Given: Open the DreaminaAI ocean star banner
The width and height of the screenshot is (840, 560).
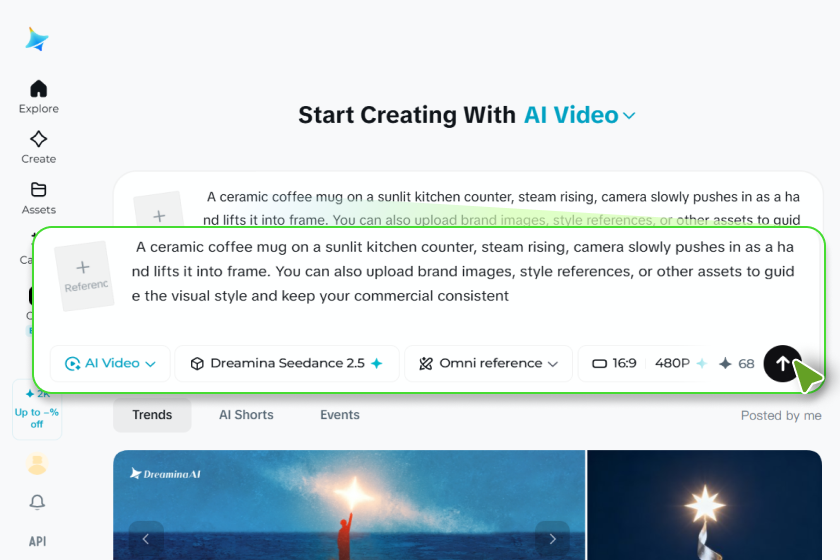Looking at the screenshot, I should coord(349,505).
